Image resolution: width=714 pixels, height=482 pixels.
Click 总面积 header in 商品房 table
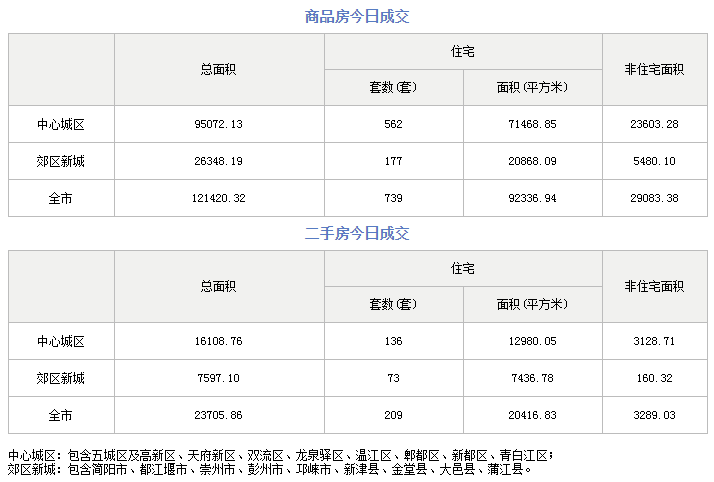(219, 70)
